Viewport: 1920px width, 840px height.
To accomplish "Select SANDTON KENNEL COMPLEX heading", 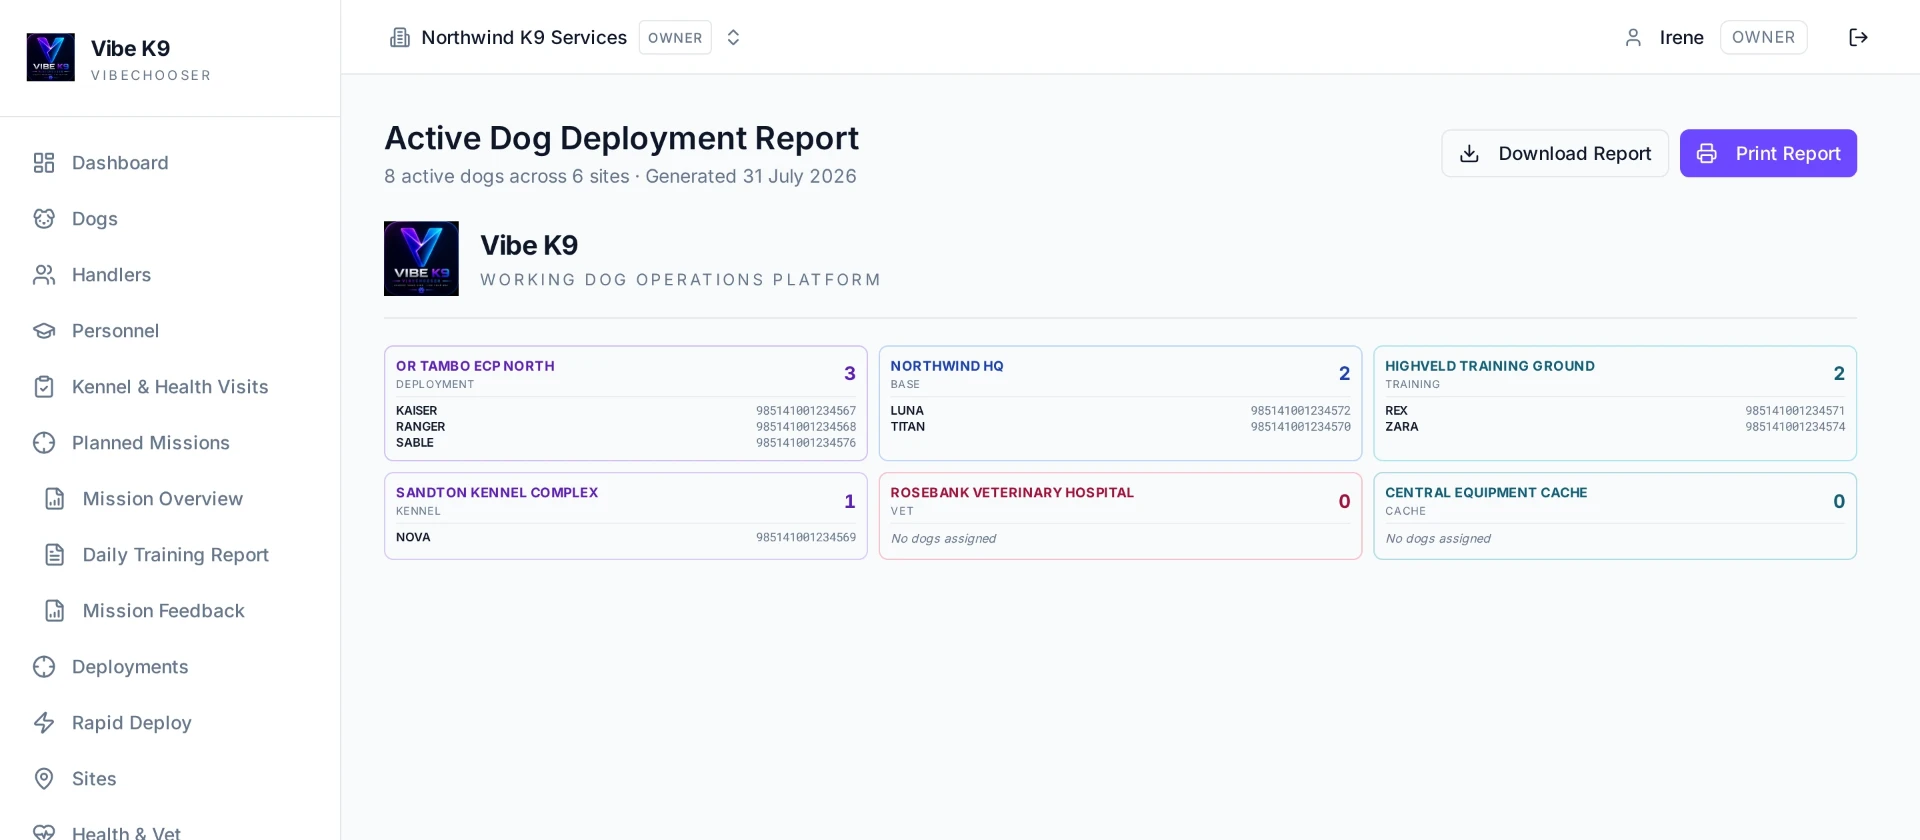I will click(497, 493).
